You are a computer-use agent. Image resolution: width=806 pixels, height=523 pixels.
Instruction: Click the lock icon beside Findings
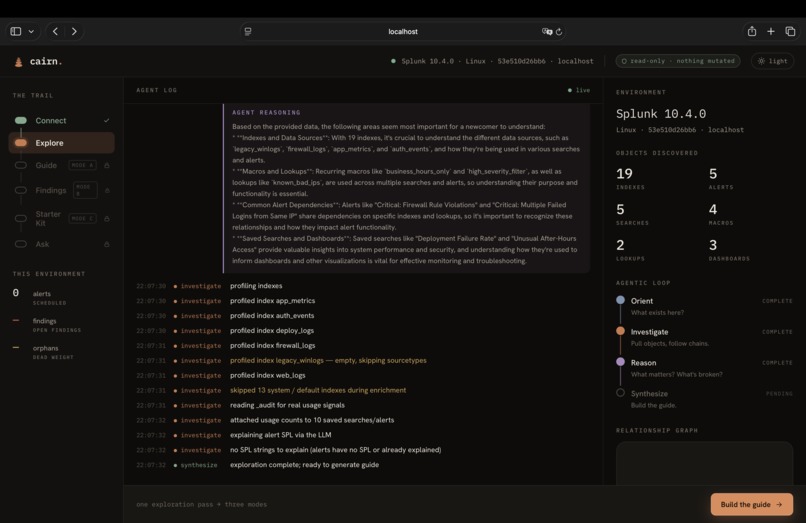[x=107, y=190]
